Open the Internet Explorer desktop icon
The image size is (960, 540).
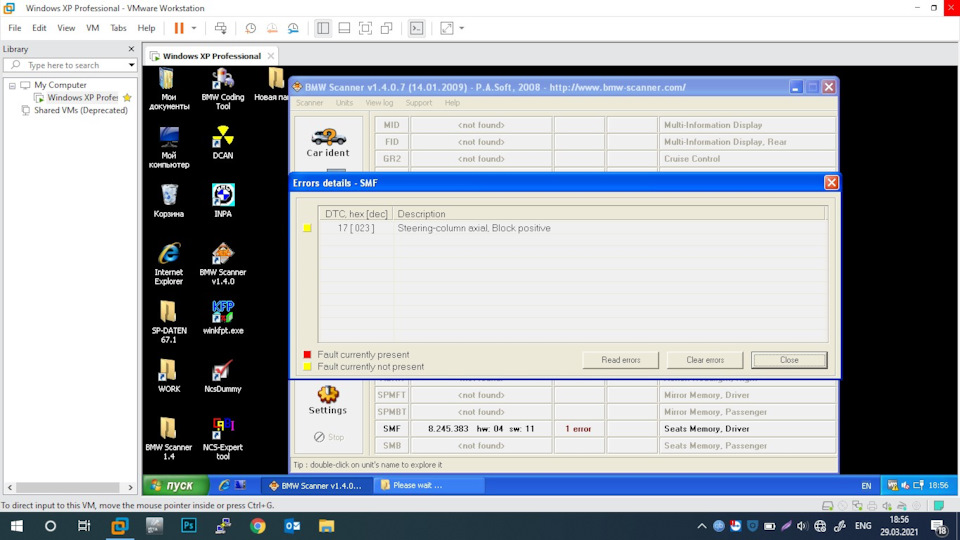point(168,264)
